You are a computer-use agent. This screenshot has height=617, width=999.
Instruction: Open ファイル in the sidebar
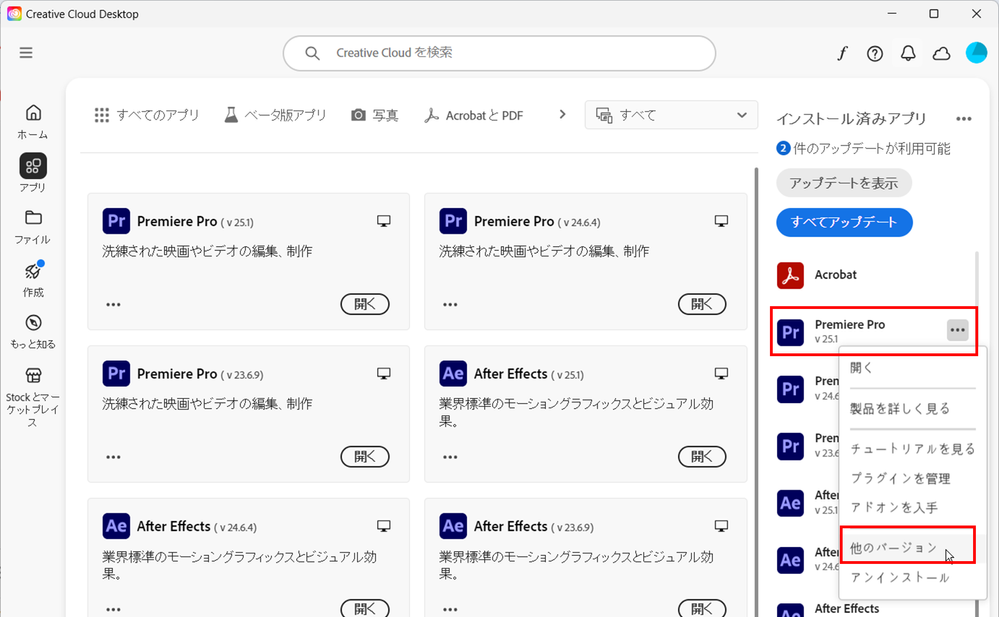click(x=33, y=227)
